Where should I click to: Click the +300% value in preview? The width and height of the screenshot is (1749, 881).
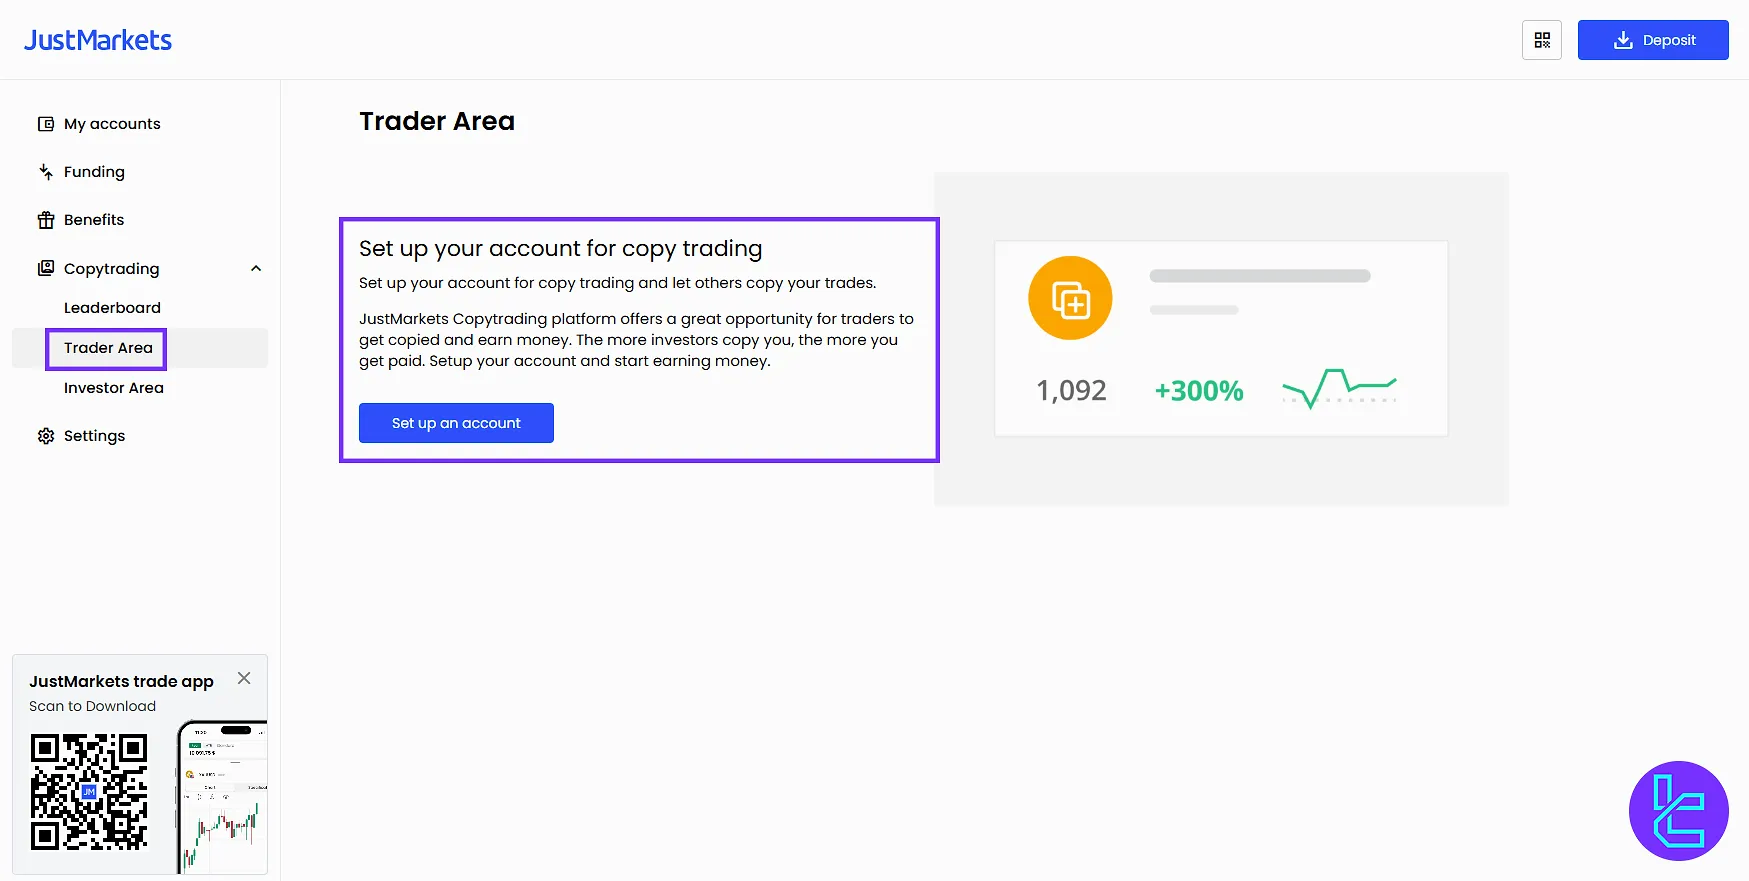click(x=1199, y=390)
